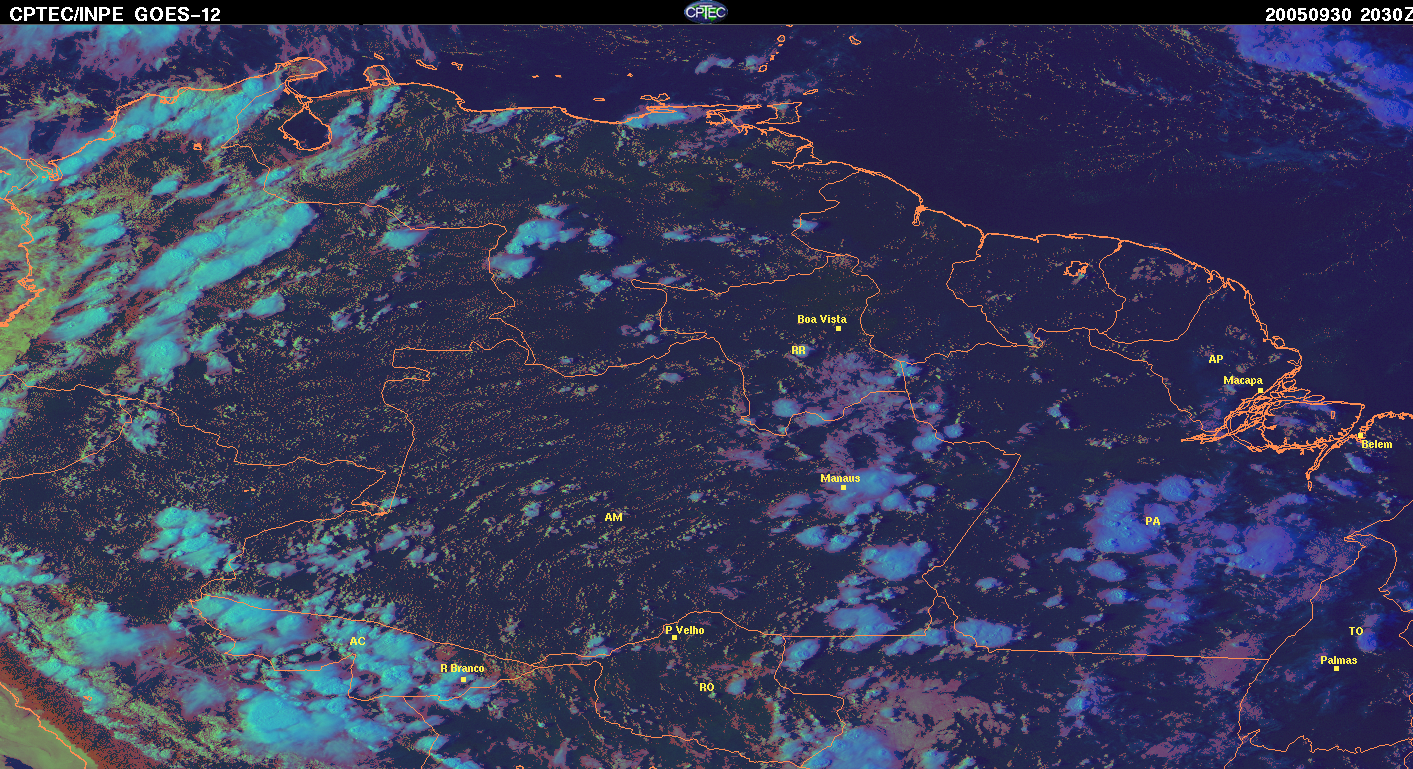Image resolution: width=1413 pixels, height=769 pixels.
Task: Click the yellow marker beside Macapa
Action: (1260, 390)
